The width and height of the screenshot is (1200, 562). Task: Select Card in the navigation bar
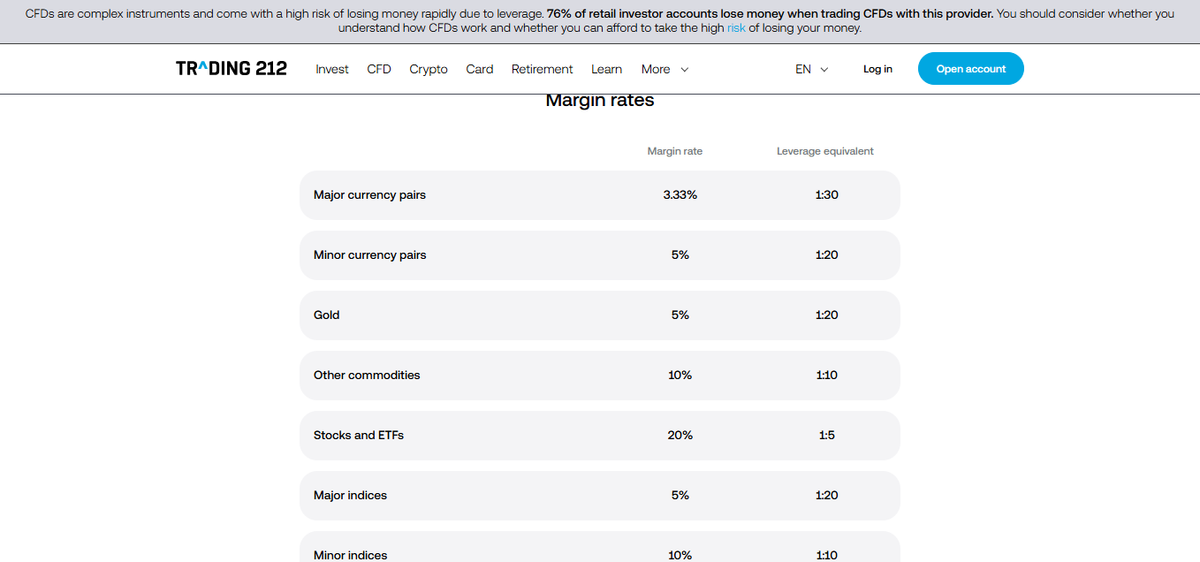point(479,69)
